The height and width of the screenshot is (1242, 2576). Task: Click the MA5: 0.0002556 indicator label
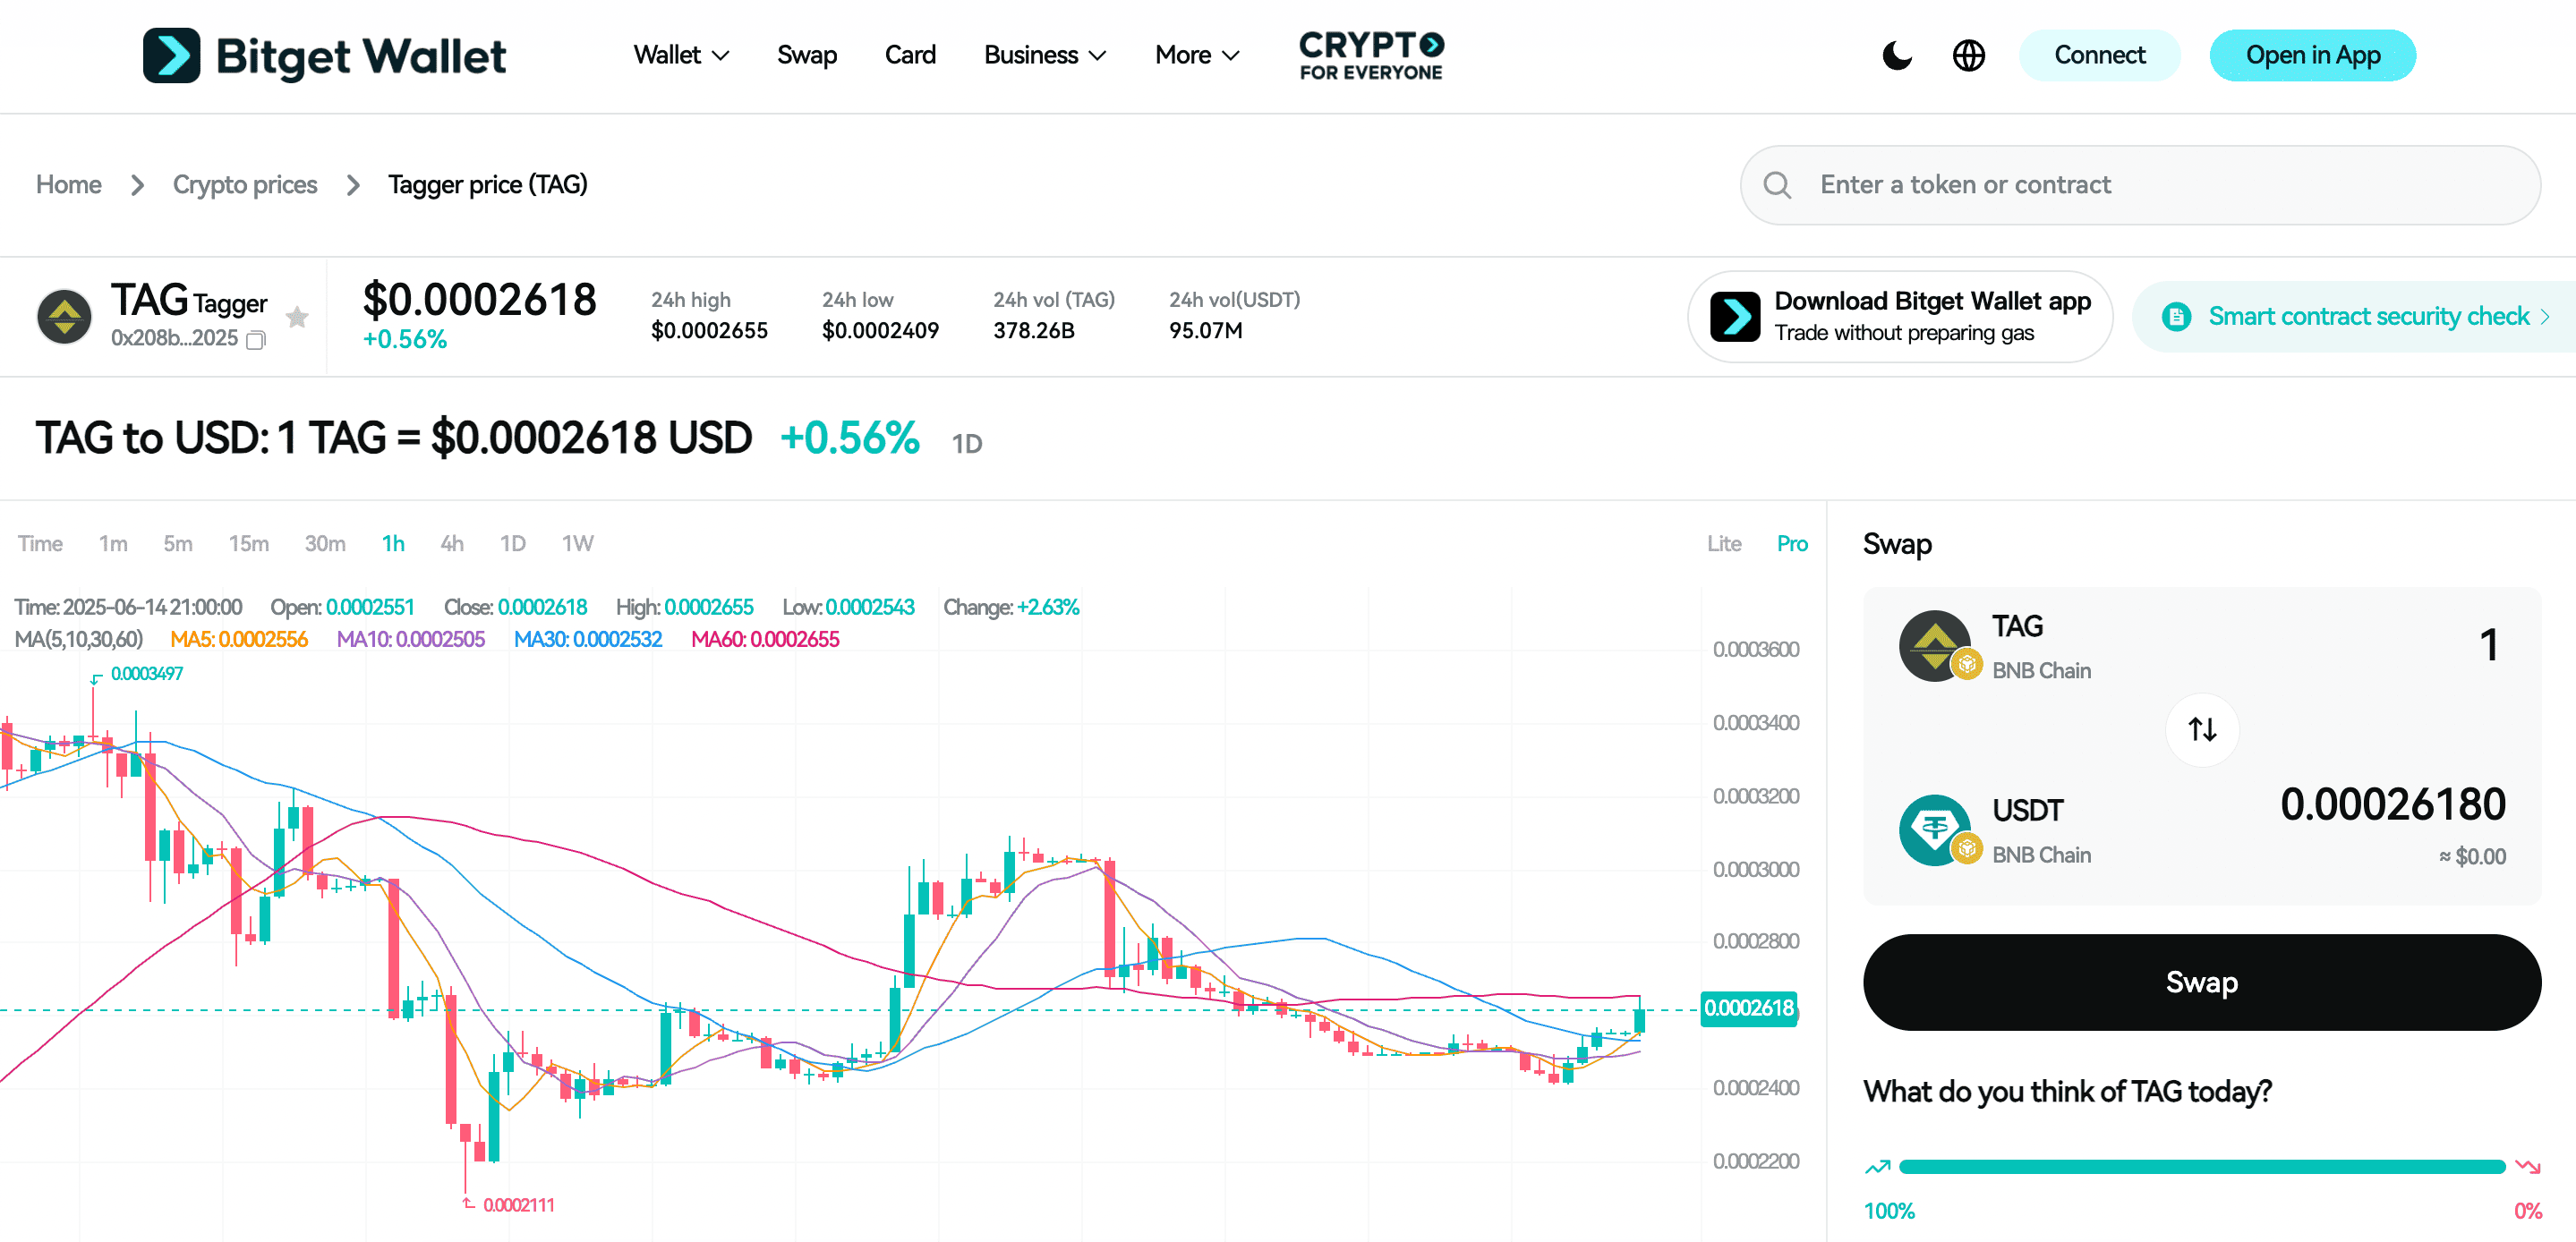(x=239, y=639)
